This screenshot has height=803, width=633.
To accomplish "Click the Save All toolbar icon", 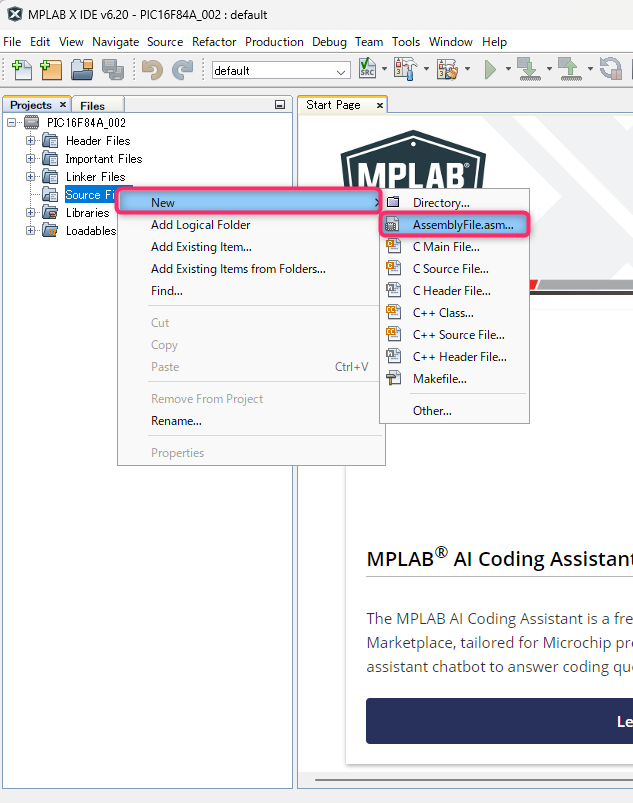I will pos(113,70).
